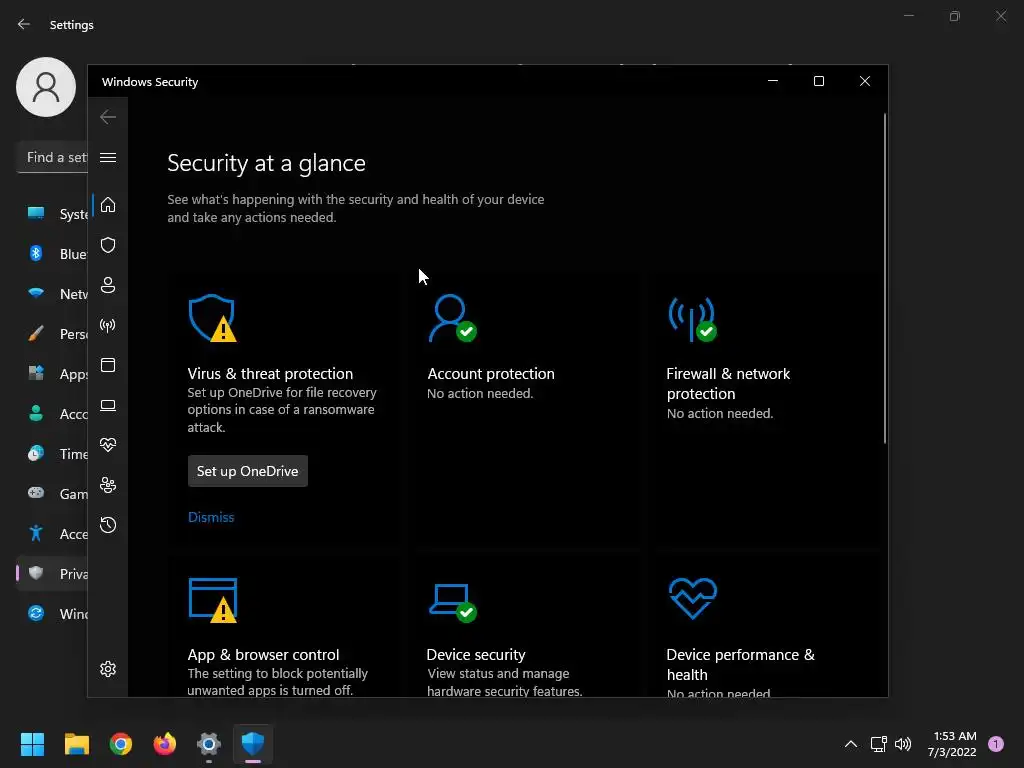Open Windows Security settings gear in sidebar
This screenshot has height=768, width=1024.
click(108, 669)
